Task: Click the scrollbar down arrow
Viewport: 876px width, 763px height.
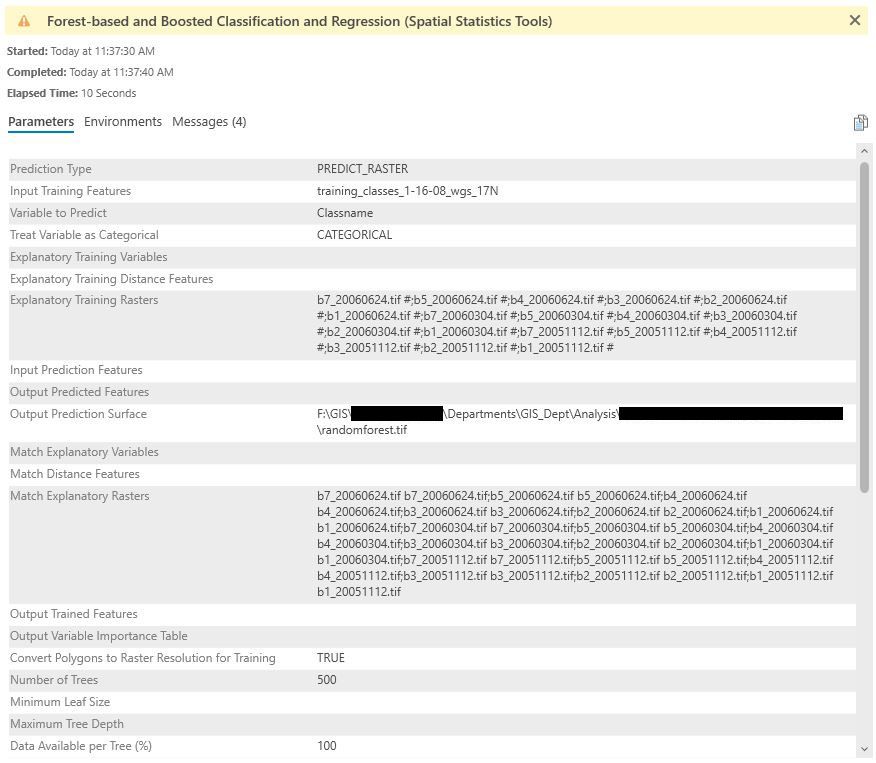Action: click(864, 748)
